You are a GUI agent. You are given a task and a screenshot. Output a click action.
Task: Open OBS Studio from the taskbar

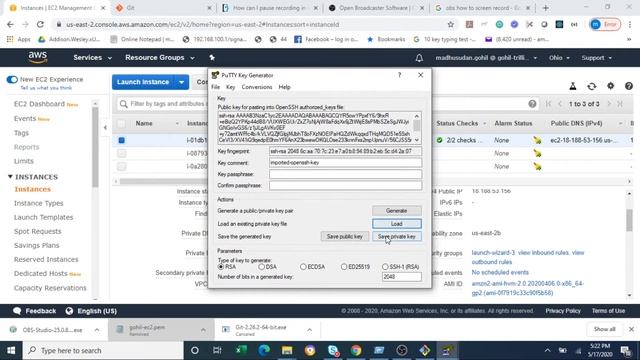tap(402, 350)
